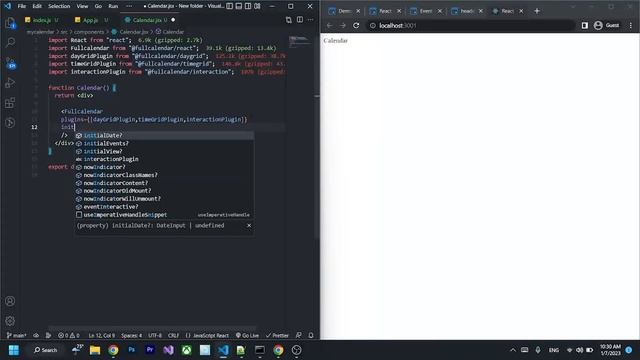Expand the hidden menu bar items ellipsis
The width and height of the screenshot is (640, 360).
click(129, 6)
